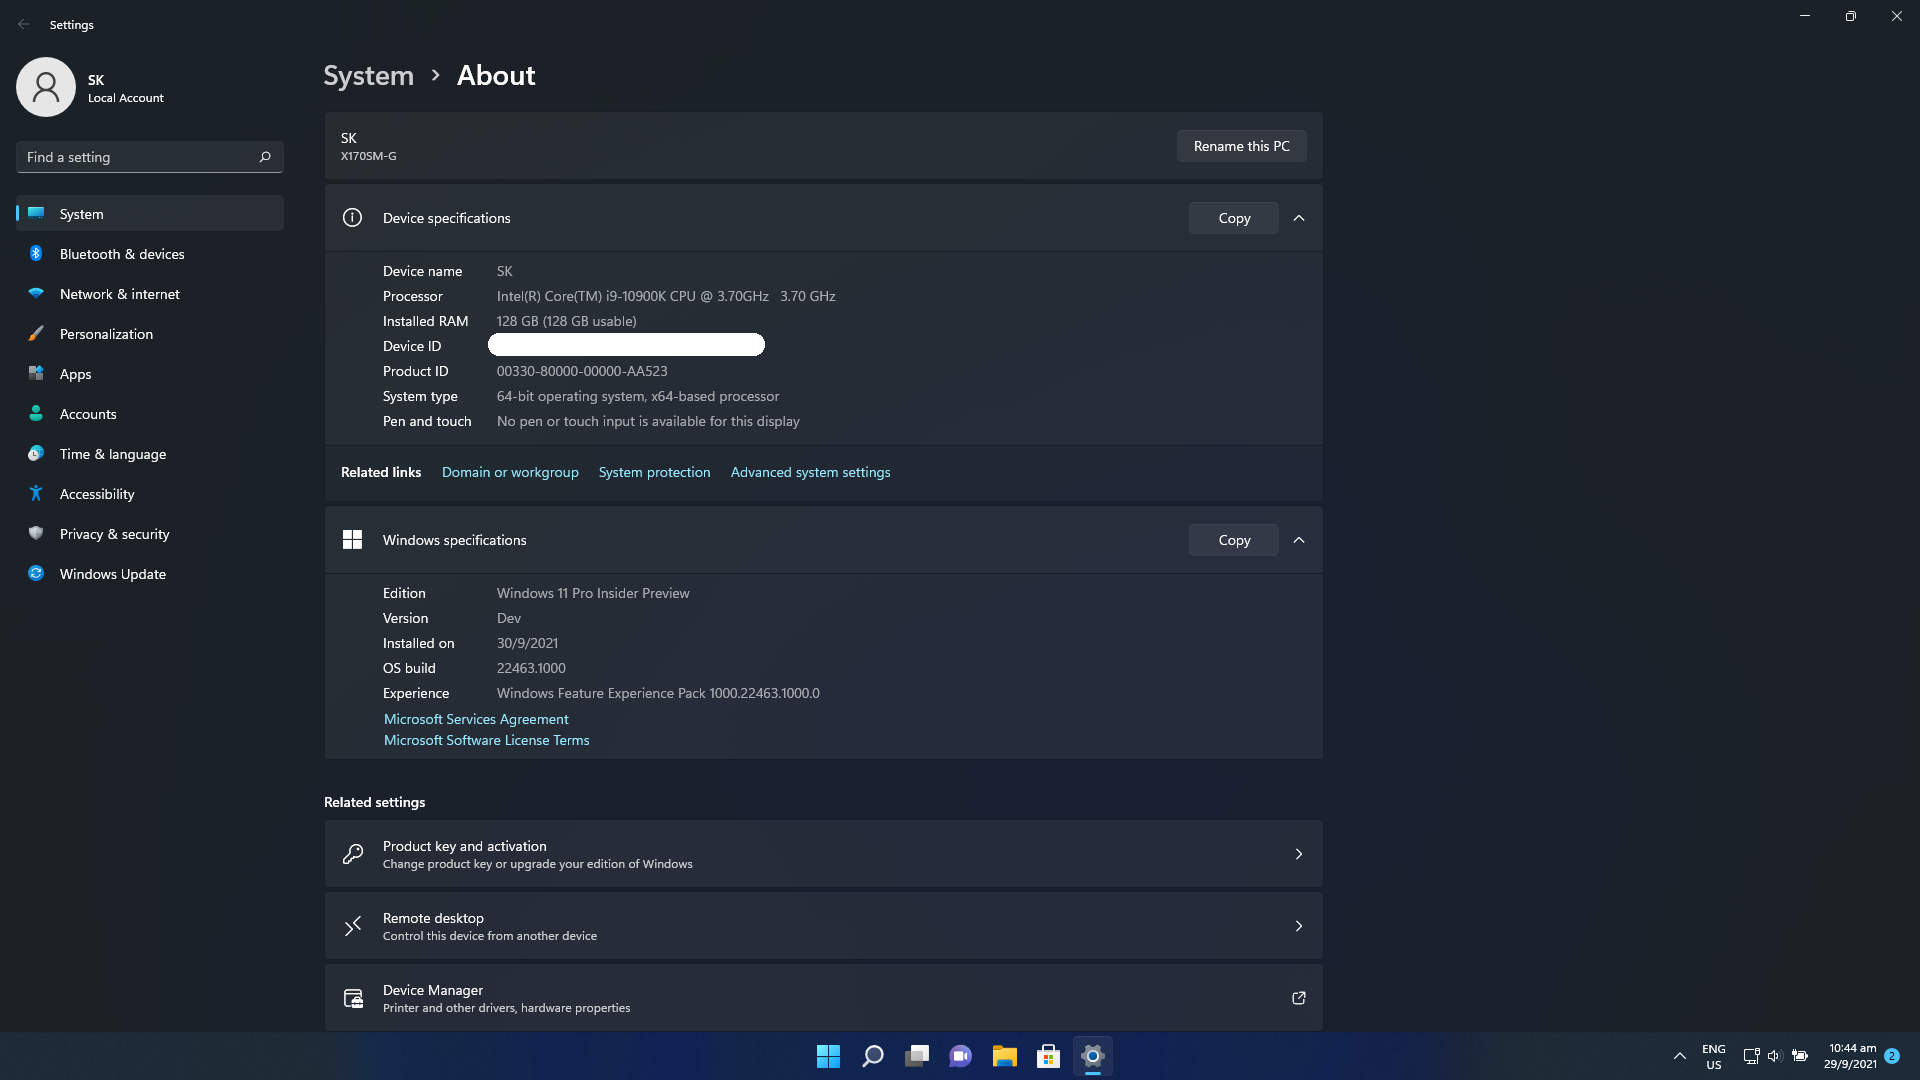1920x1080 pixels.
Task: Click the Device specifications info icon
Action: pyautogui.click(x=352, y=218)
